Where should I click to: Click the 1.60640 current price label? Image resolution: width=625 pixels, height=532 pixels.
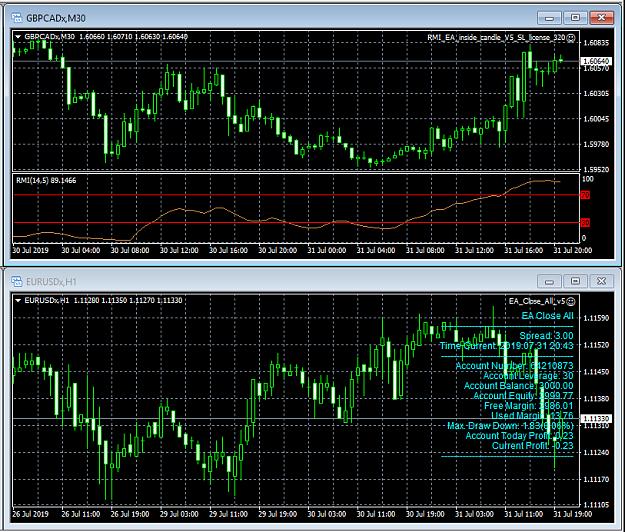tap(596, 61)
